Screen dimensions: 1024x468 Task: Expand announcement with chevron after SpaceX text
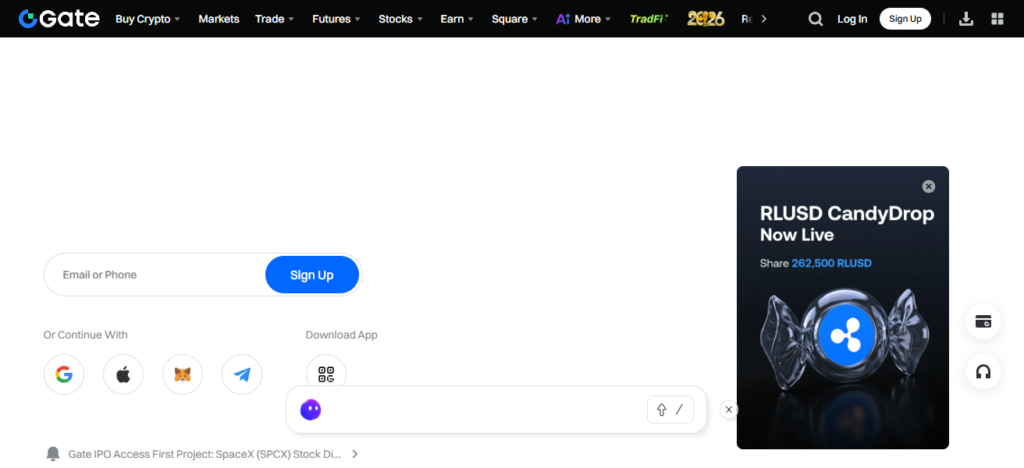click(x=355, y=454)
